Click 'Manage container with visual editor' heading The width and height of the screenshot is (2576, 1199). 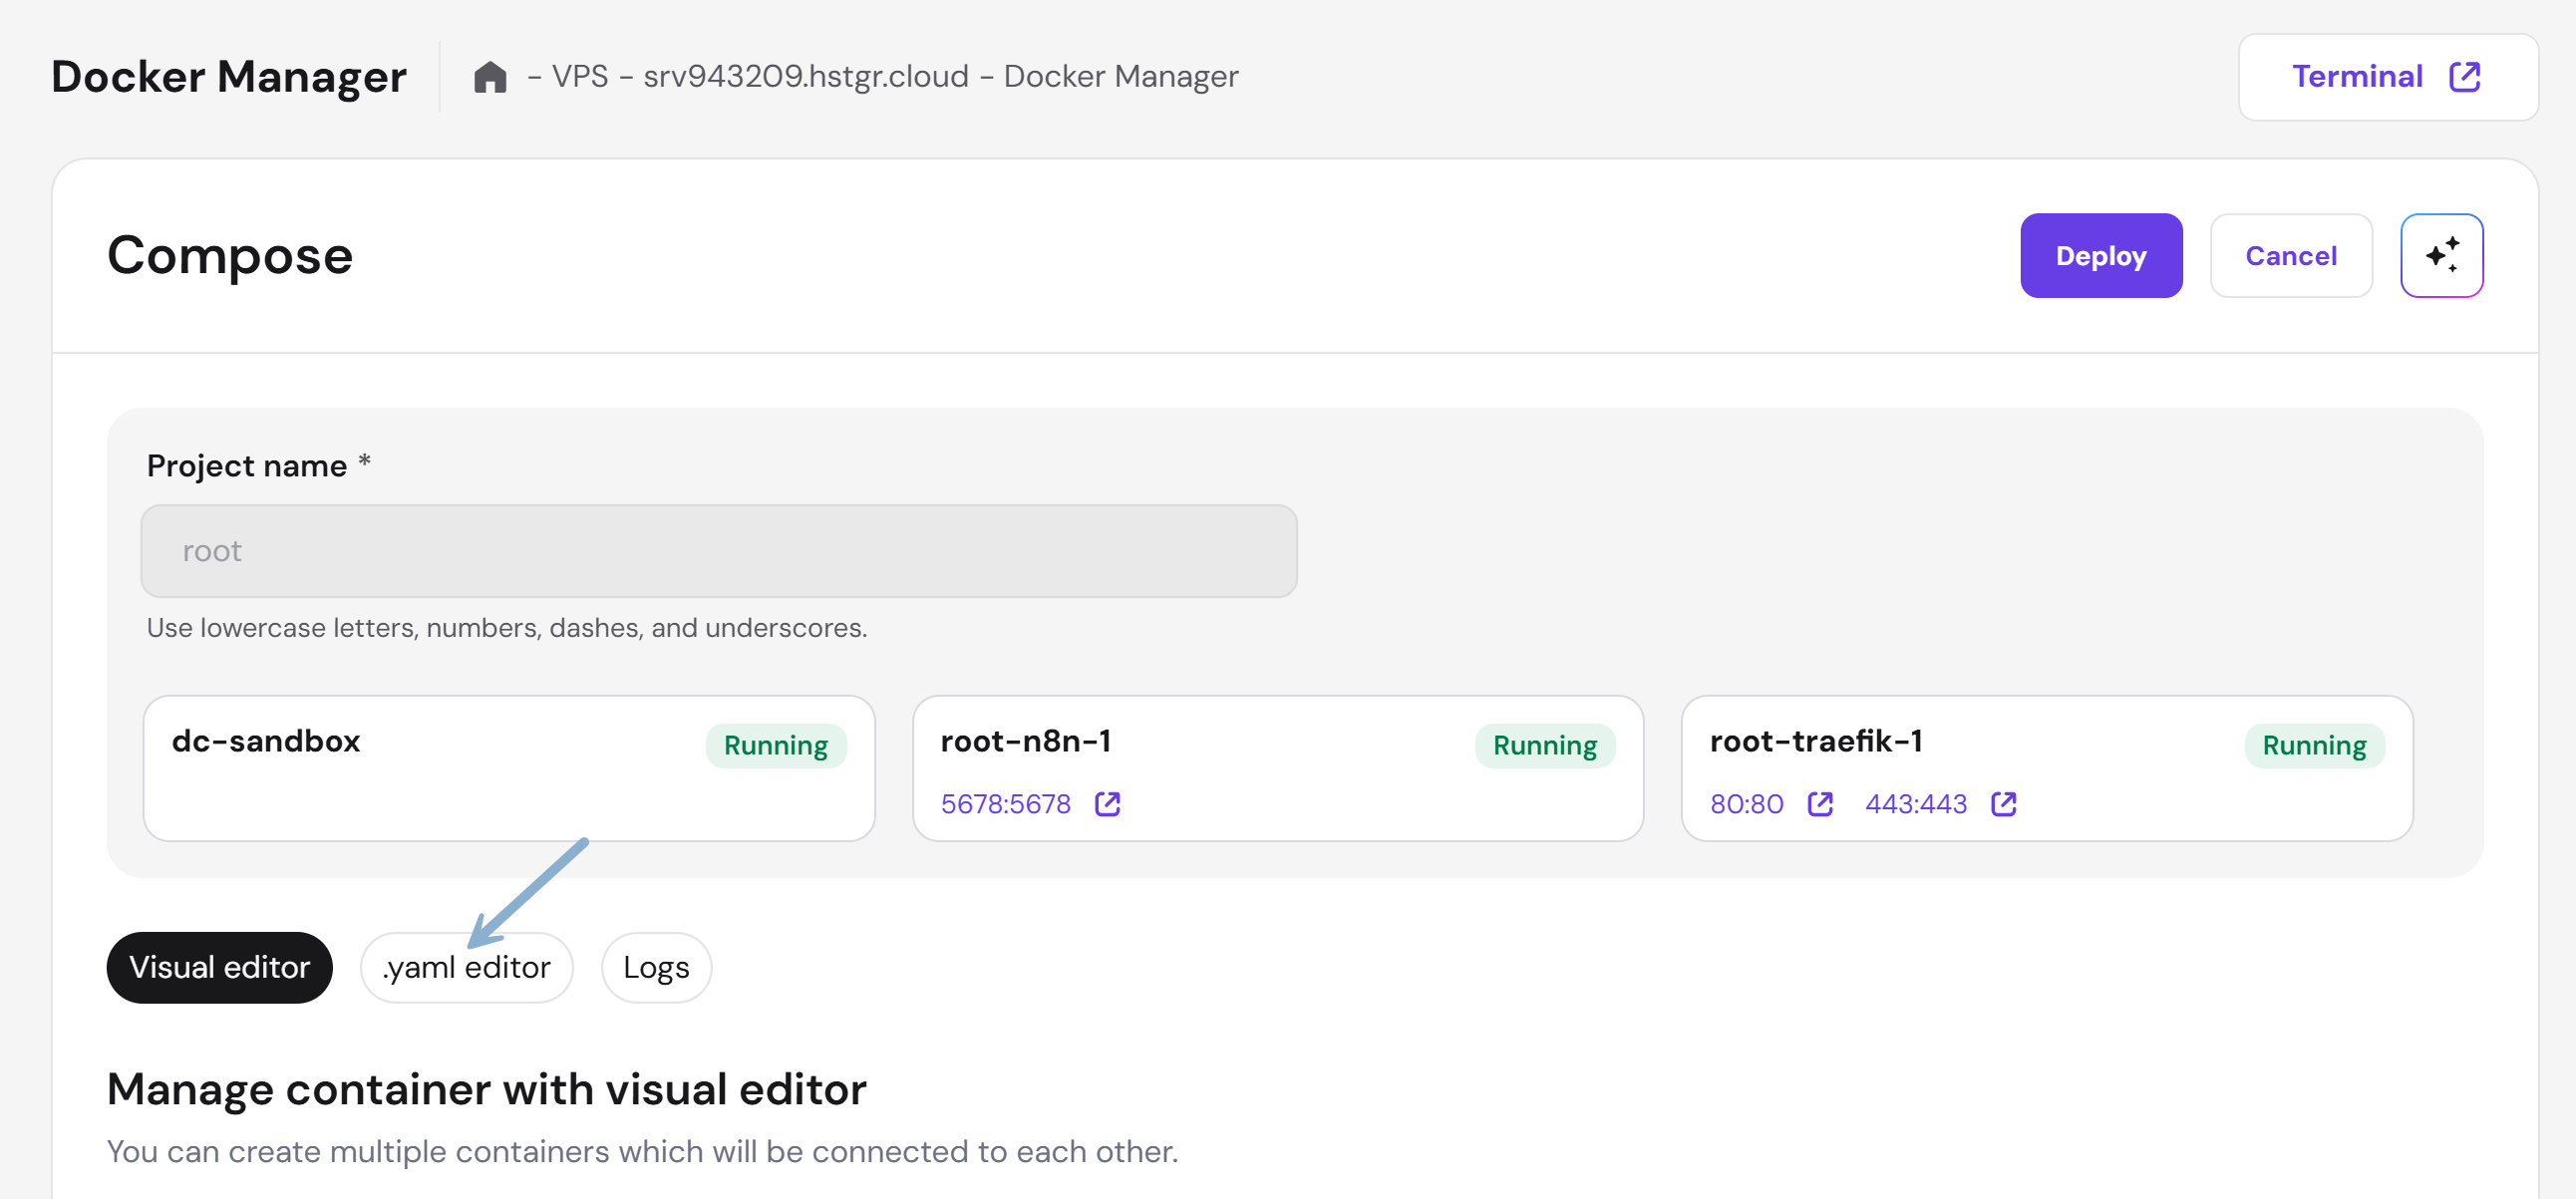click(x=487, y=1089)
